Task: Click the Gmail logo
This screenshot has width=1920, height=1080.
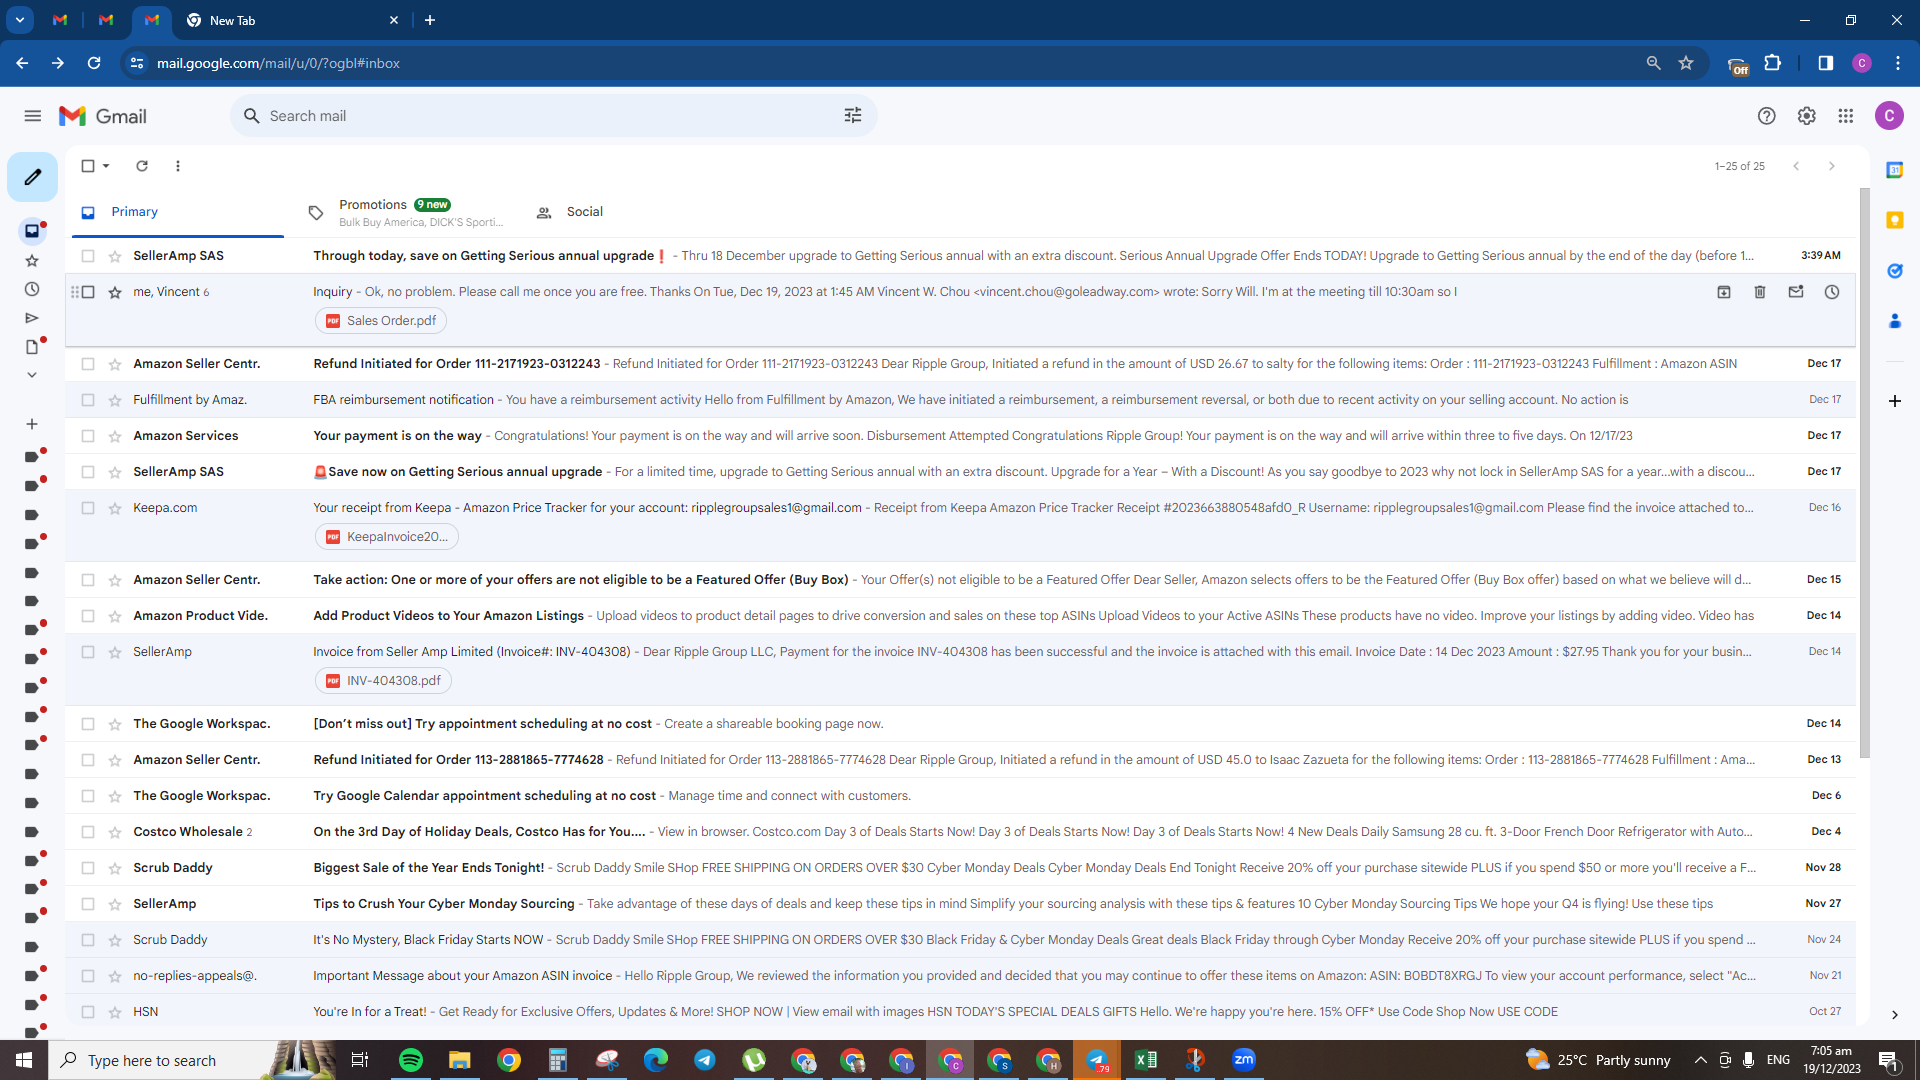Action: click(103, 116)
